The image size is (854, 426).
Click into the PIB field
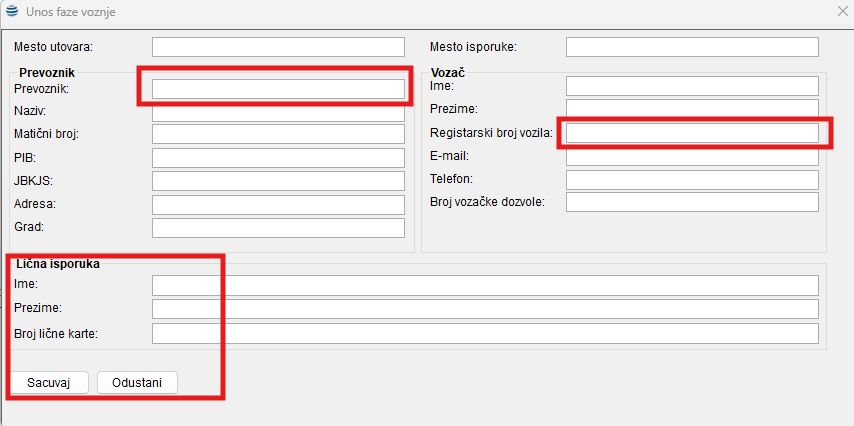[278, 157]
